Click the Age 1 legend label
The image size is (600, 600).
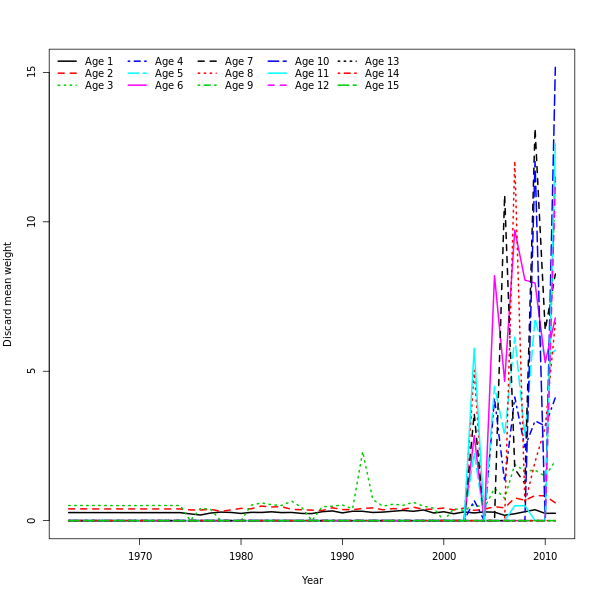click(99, 62)
